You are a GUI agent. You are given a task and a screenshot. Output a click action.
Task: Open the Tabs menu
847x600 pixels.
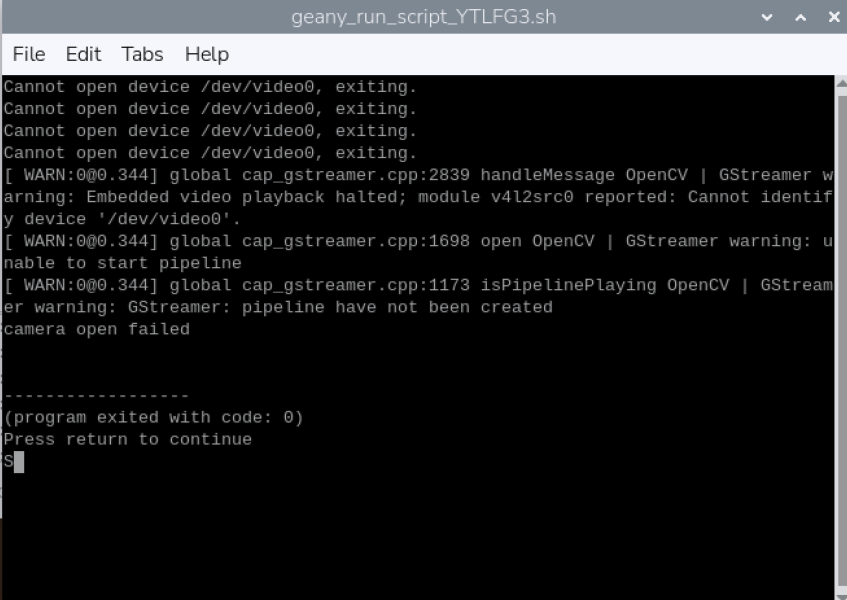(x=142, y=54)
